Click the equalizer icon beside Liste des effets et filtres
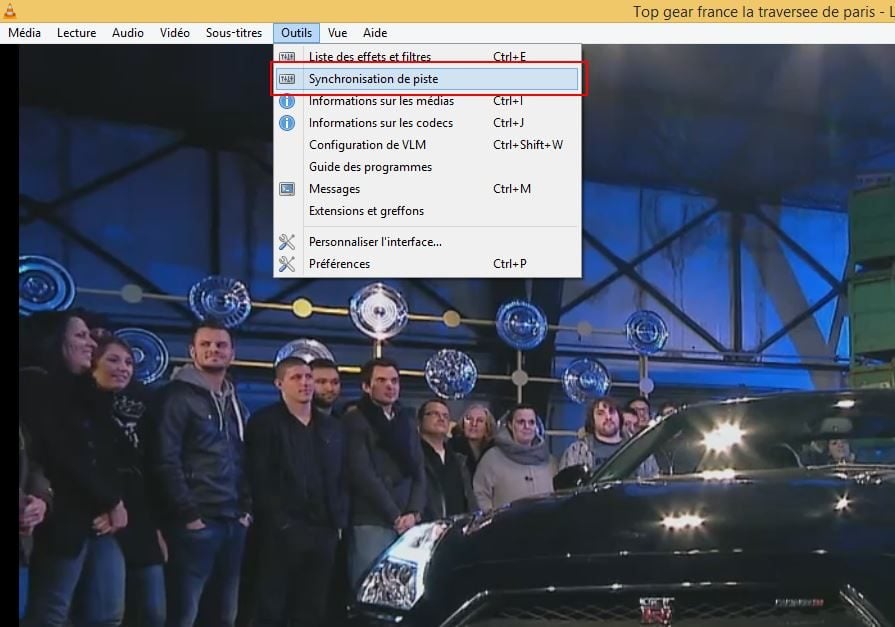The height and width of the screenshot is (627, 895). click(x=287, y=57)
